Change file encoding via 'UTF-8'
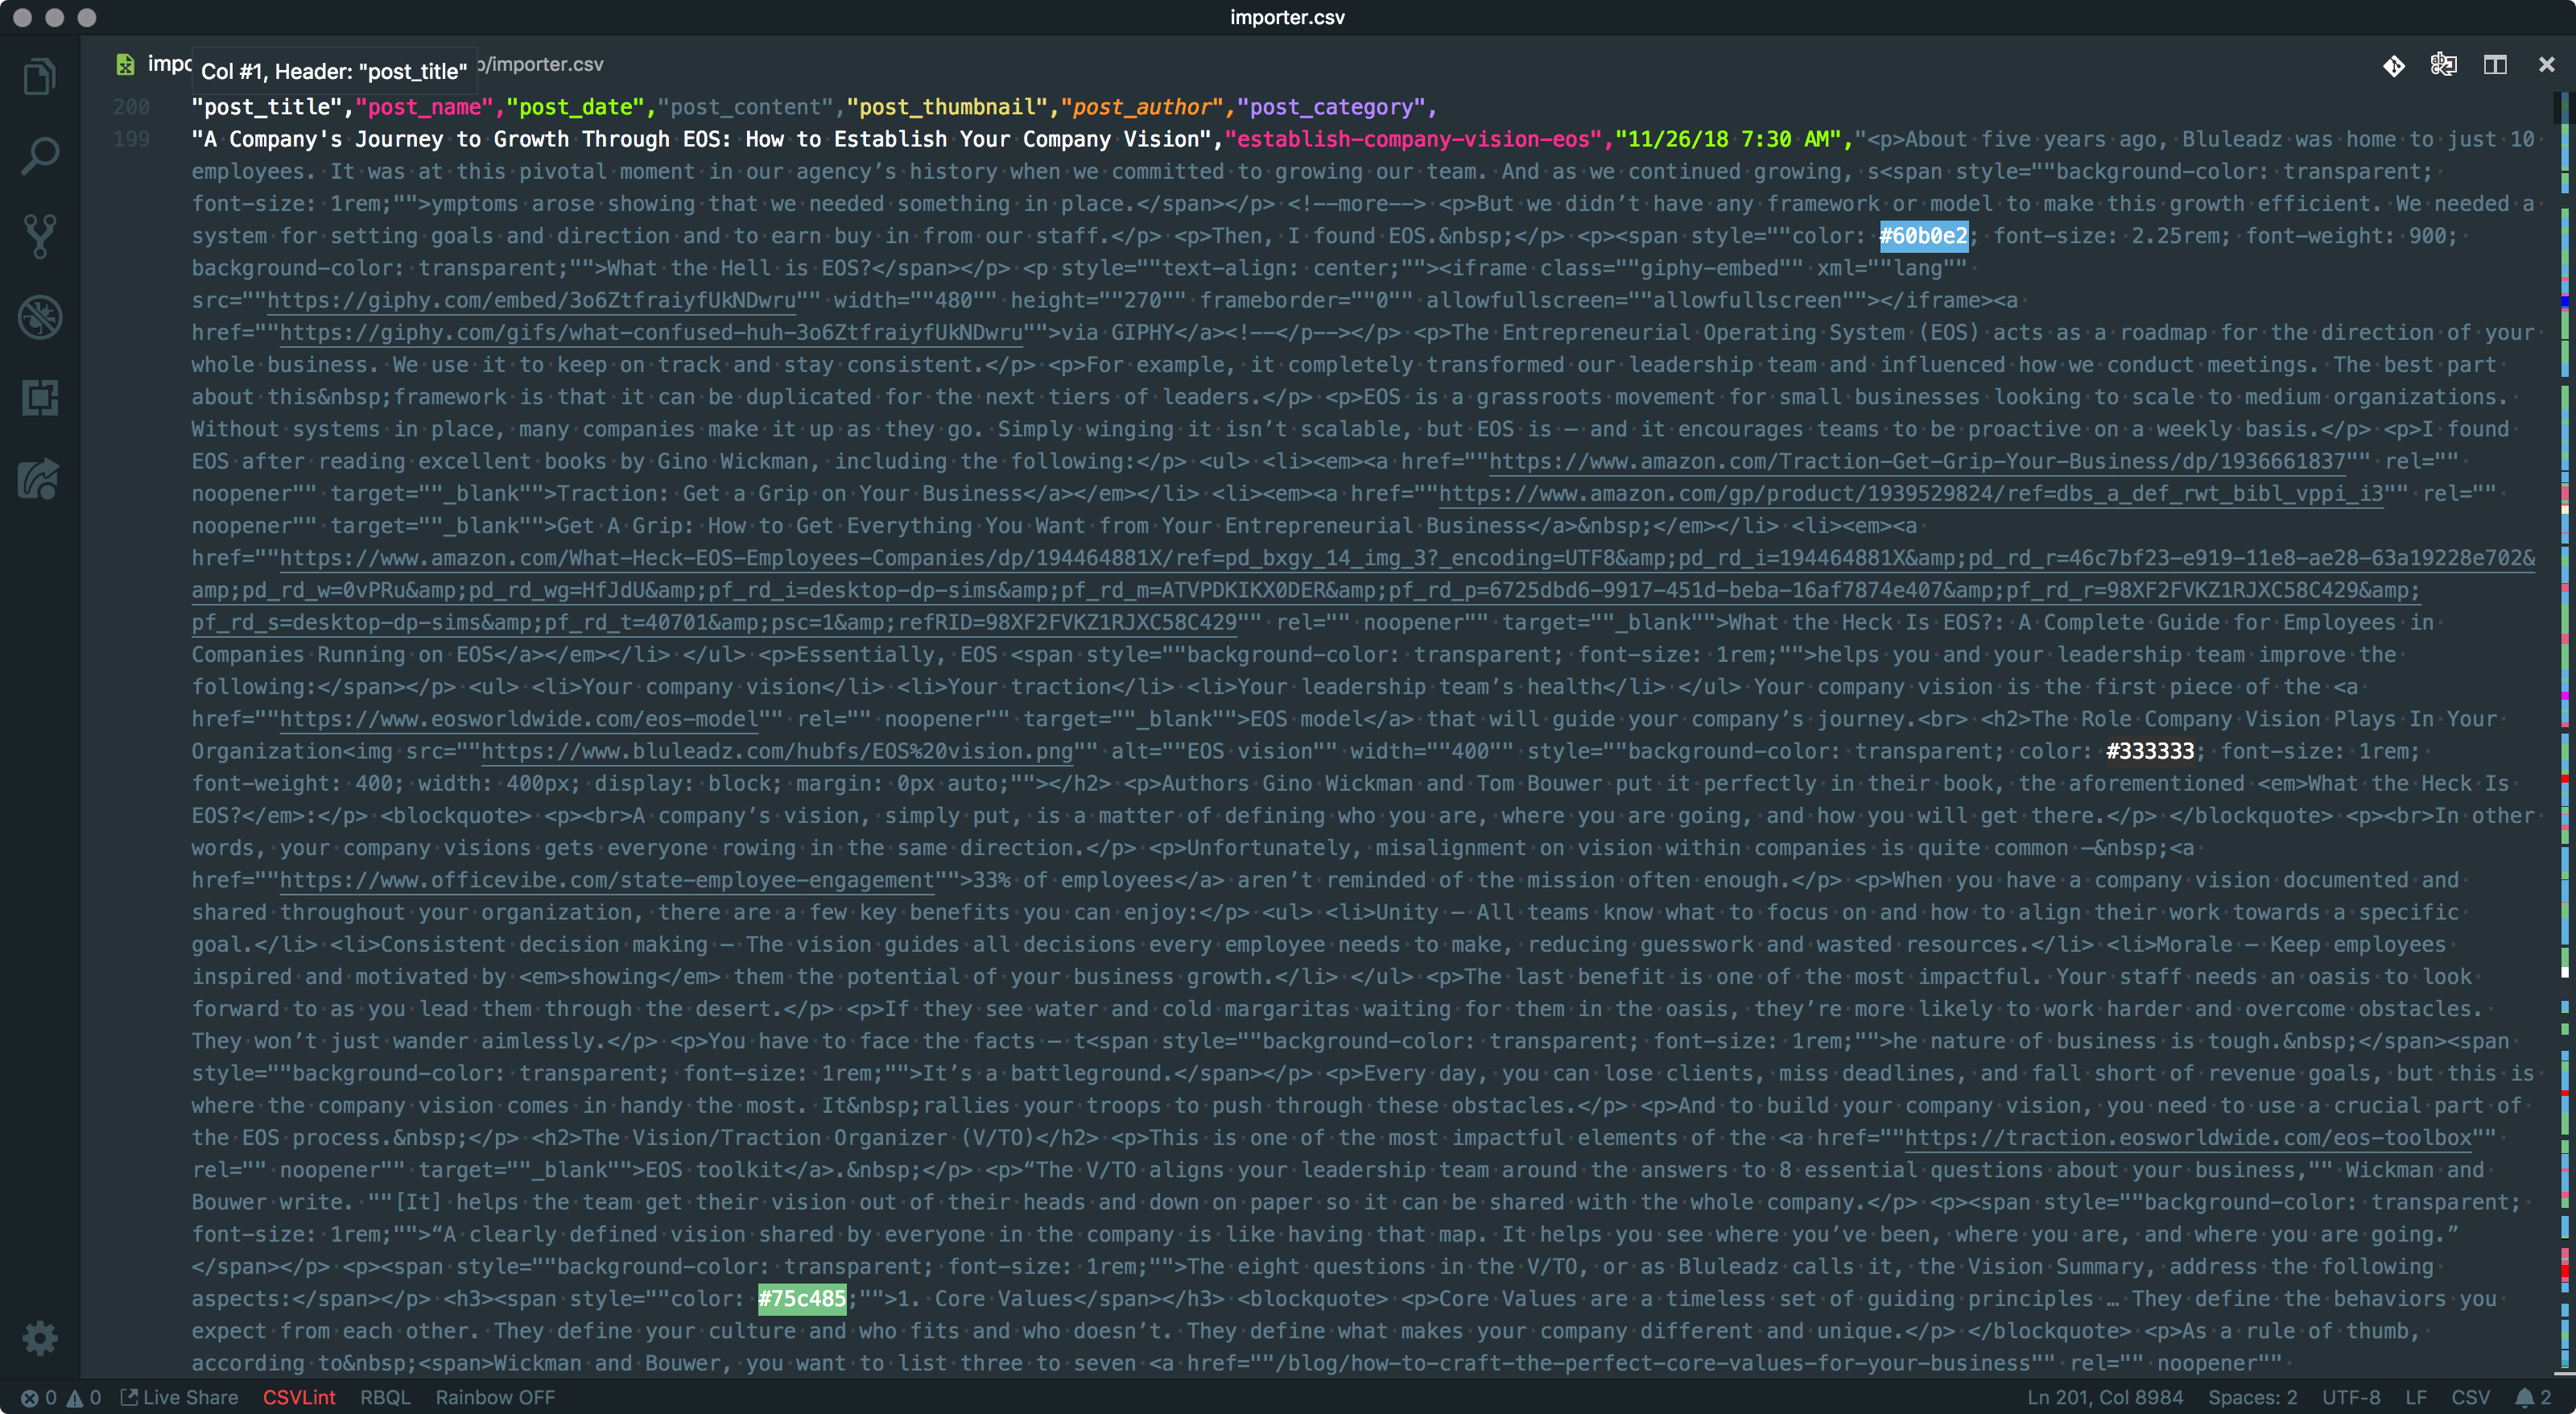The height and width of the screenshot is (1414, 2576). (2351, 1397)
